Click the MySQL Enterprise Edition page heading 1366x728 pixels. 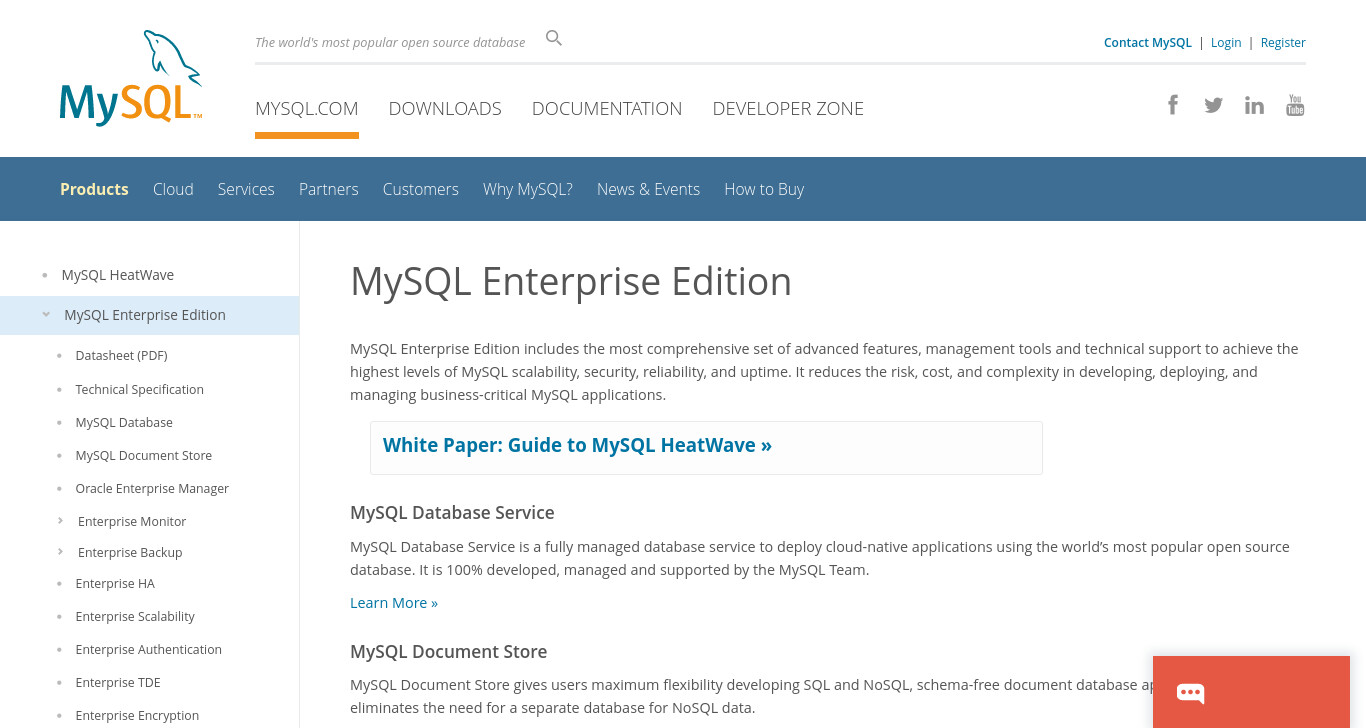click(x=571, y=282)
